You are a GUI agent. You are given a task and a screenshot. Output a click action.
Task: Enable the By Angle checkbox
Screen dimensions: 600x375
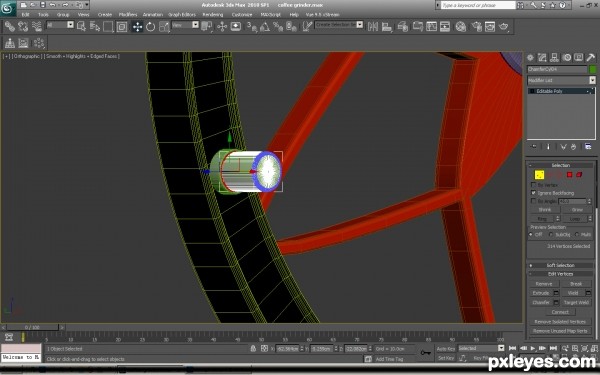point(533,201)
